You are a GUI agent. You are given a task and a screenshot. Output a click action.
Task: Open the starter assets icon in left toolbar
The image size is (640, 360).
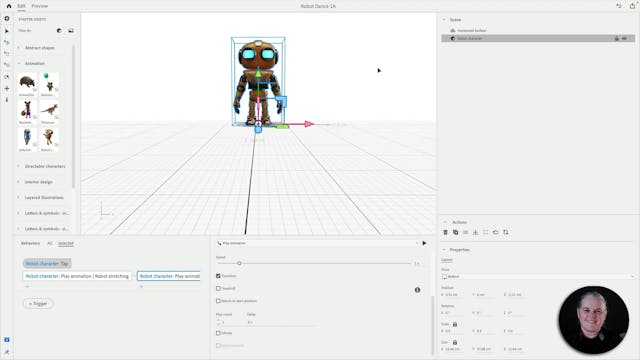point(7,19)
